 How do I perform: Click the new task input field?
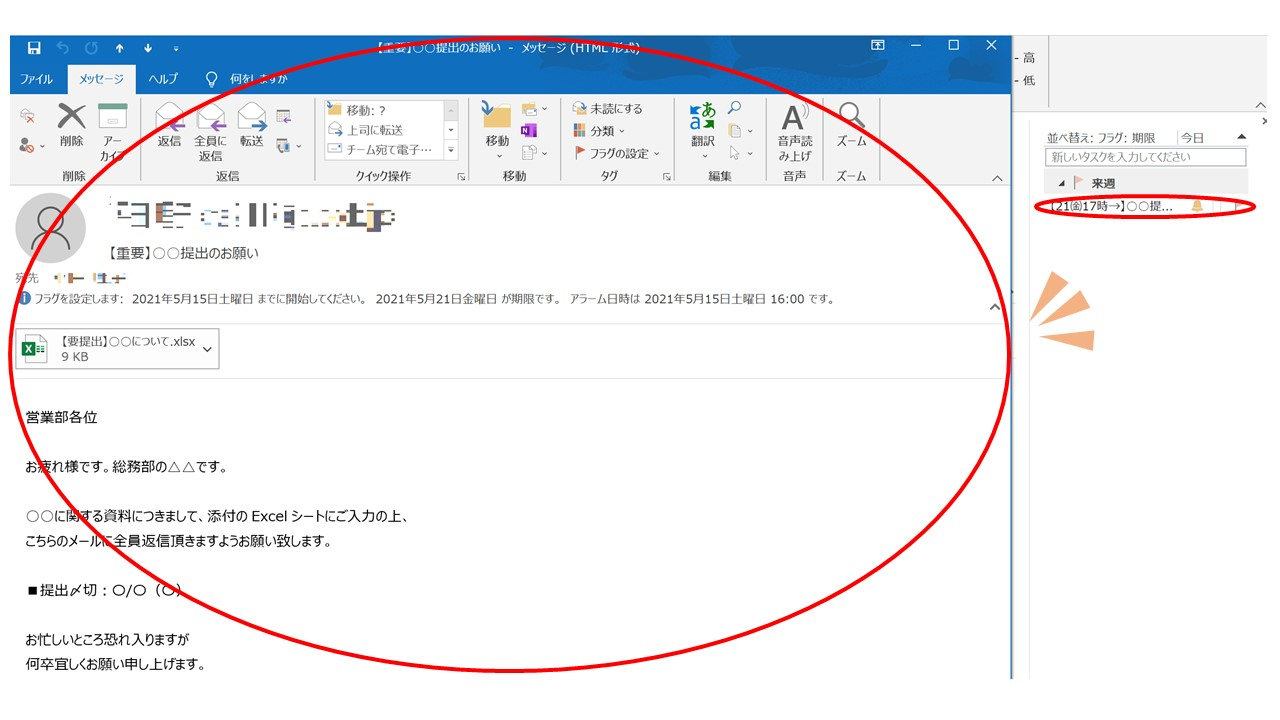pyautogui.click(x=1145, y=157)
